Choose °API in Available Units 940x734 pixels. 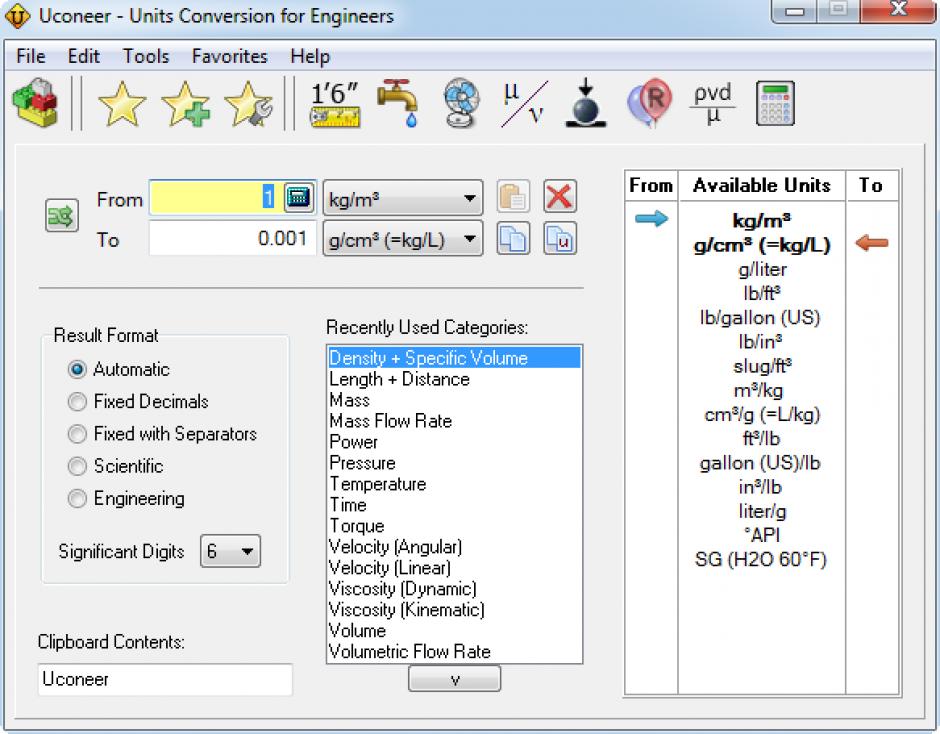point(762,535)
